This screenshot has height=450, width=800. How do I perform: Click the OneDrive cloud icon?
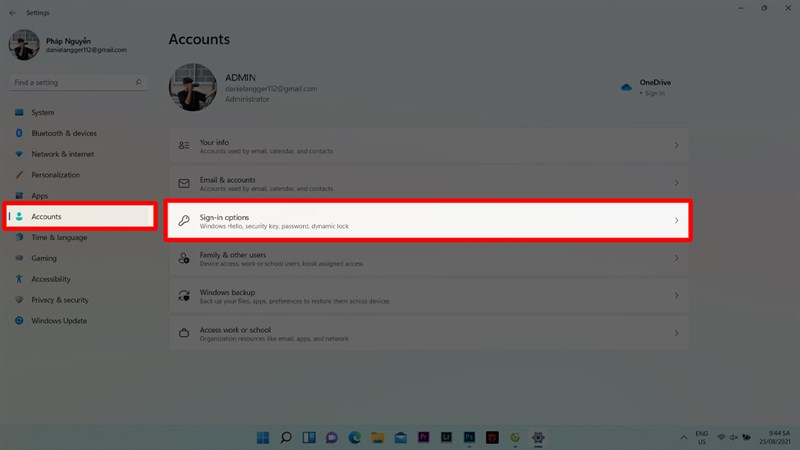[626, 88]
